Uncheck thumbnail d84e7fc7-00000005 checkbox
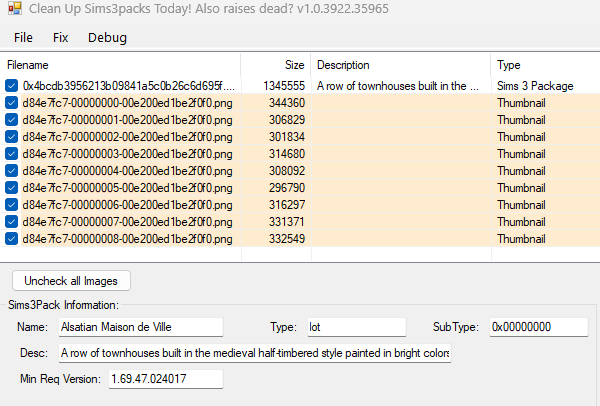 pyautogui.click(x=12, y=188)
